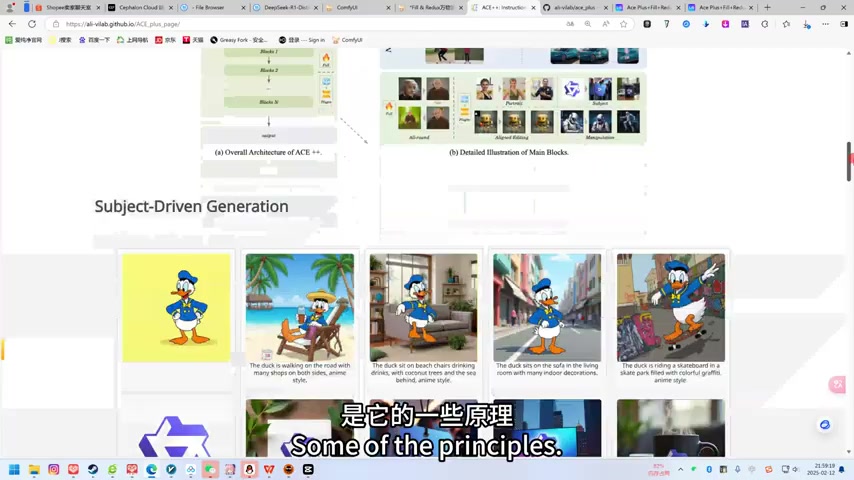Click the Overall Architecture of ACE++ caption
The width and height of the screenshot is (854, 480).
click(x=269, y=153)
